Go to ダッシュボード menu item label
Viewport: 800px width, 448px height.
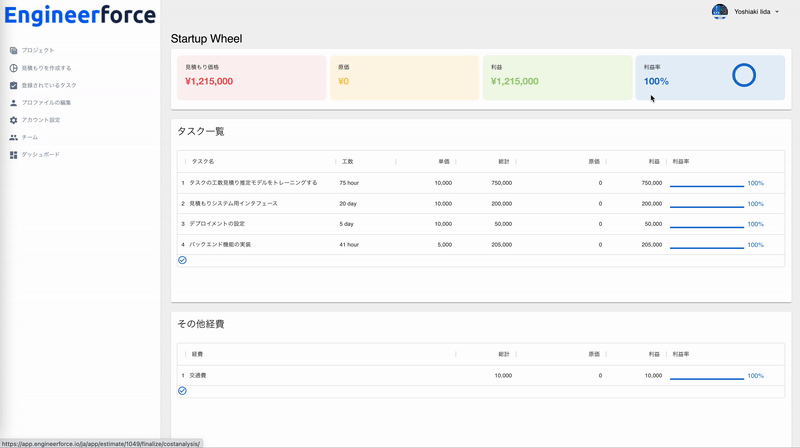tap(41, 155)
